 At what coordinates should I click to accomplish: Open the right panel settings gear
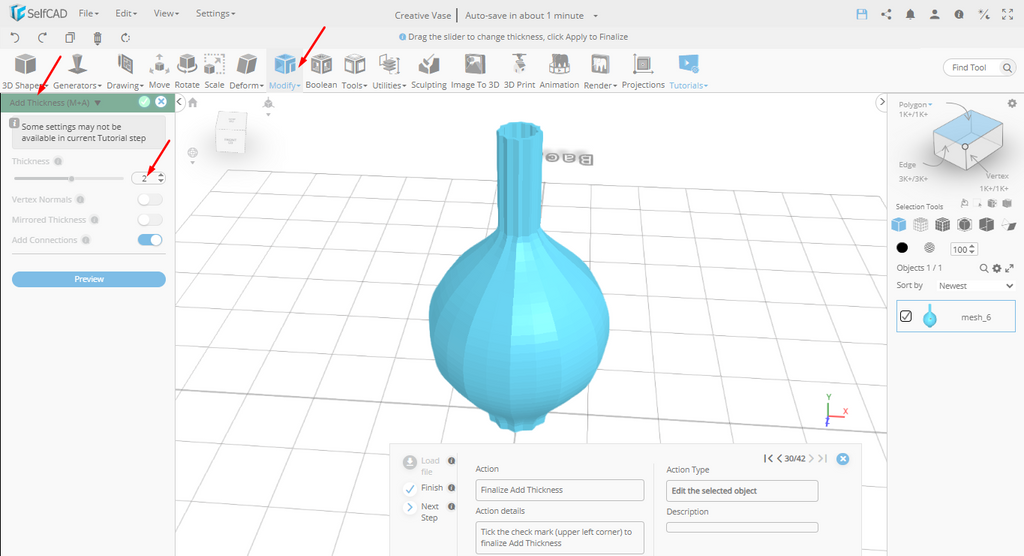[1012, 103]
